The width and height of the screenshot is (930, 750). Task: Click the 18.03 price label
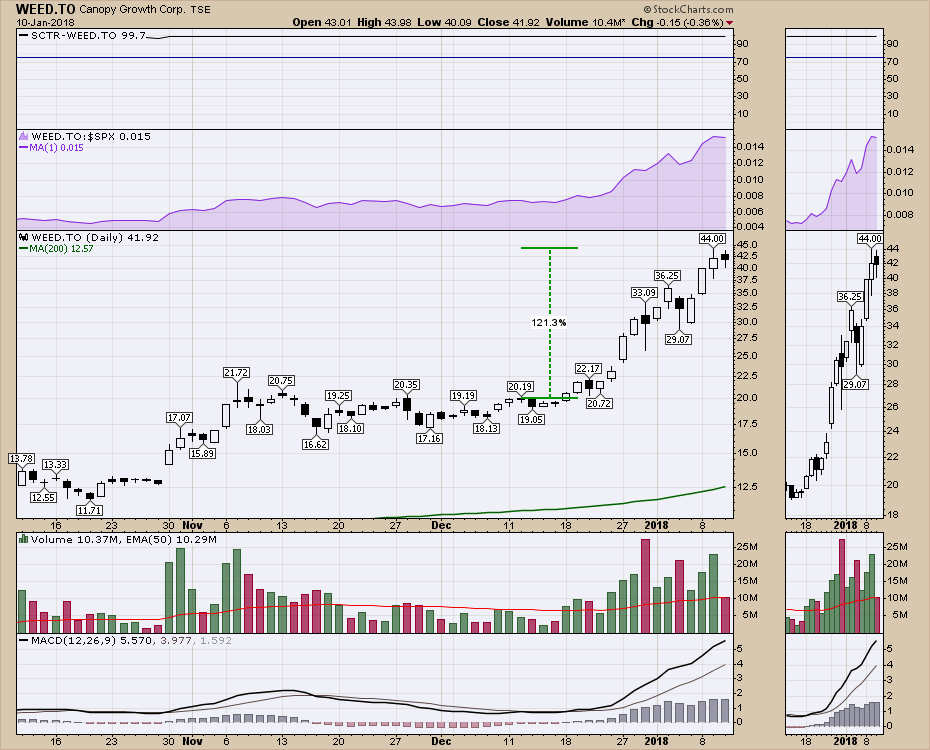pos(259,429)
